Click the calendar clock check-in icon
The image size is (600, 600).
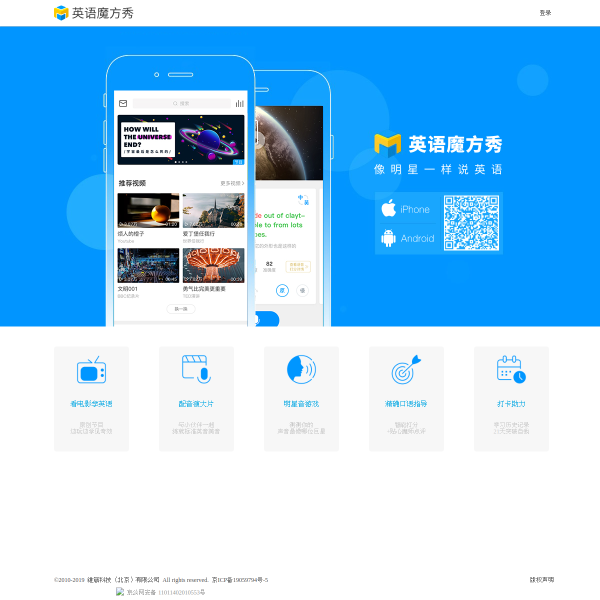click(x=511, y=369)
